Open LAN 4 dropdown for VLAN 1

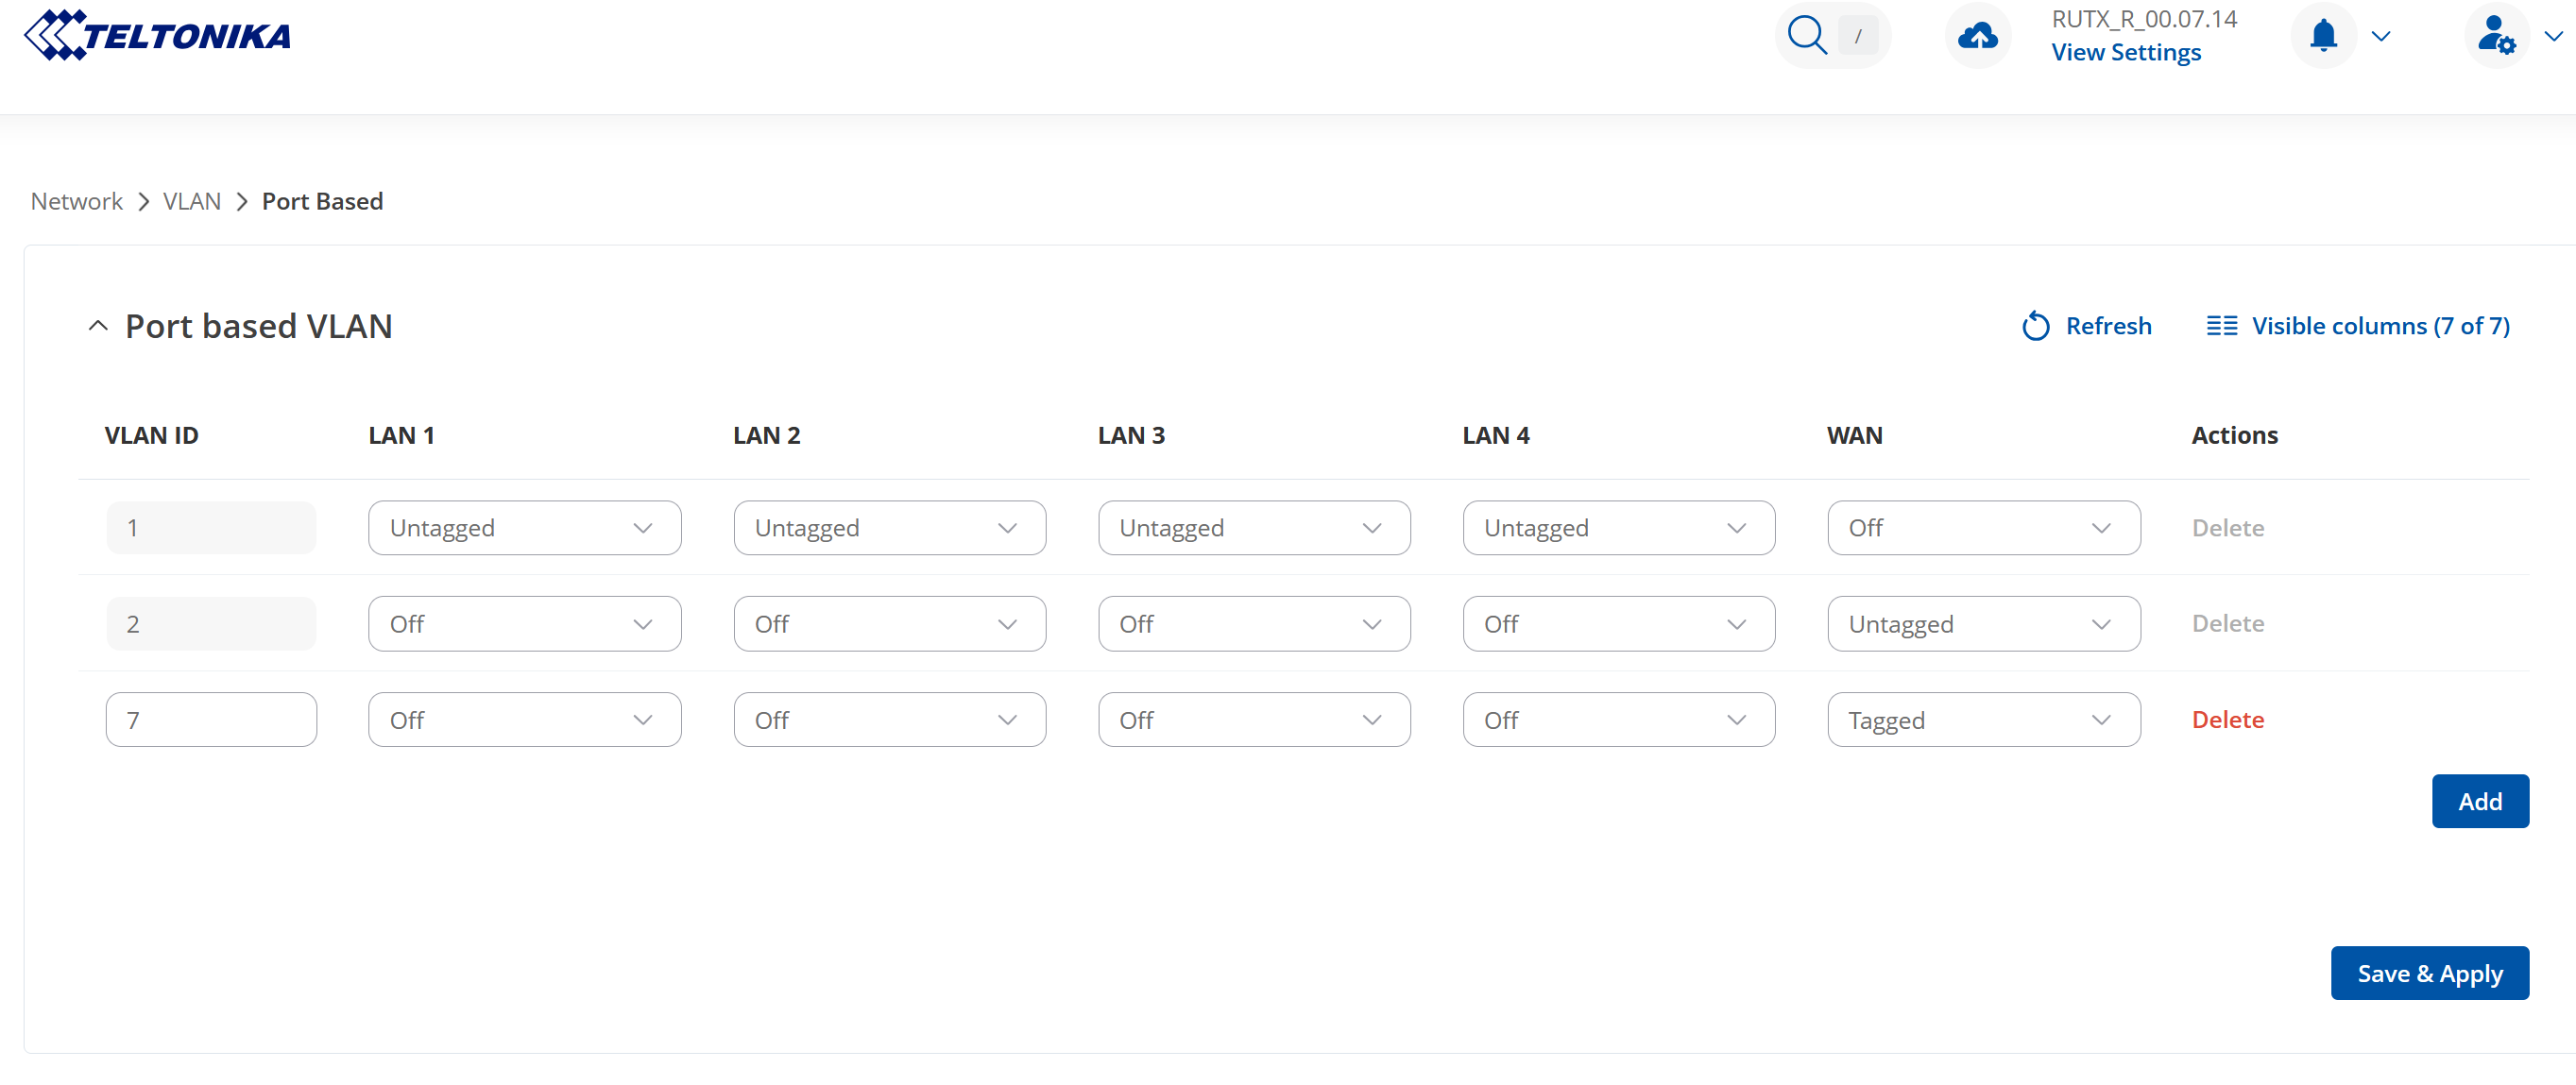[x=1619, y=528]
